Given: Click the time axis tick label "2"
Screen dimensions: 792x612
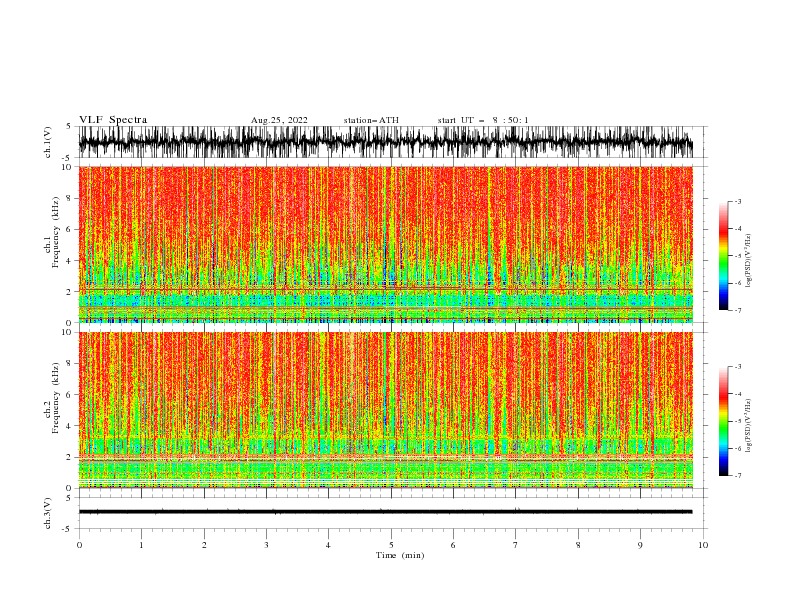Looking at the screenshot, I should click(204, 545).
